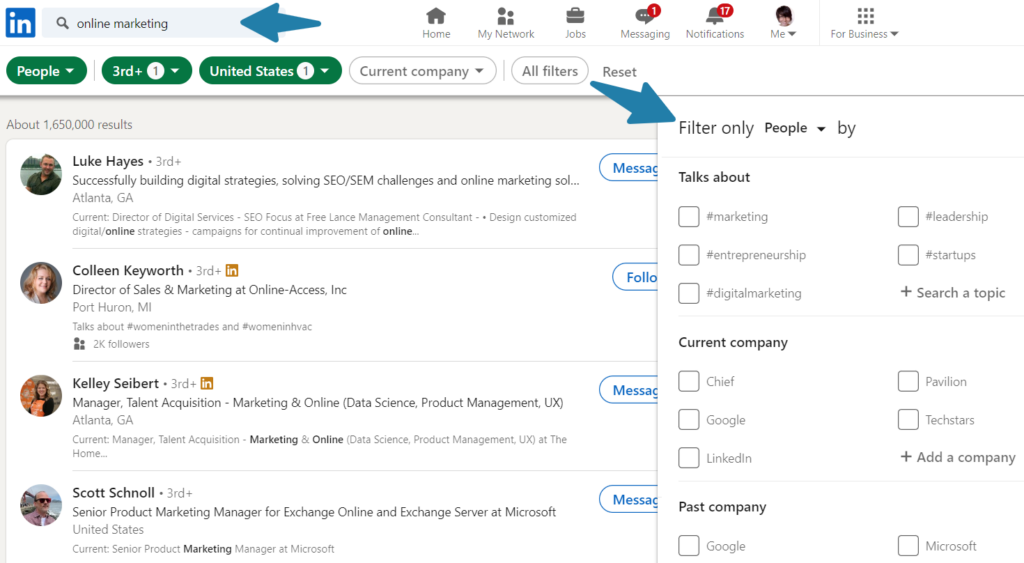Open the Messaging speech bubble icon
1024x563 pixels.
(645, 15)
